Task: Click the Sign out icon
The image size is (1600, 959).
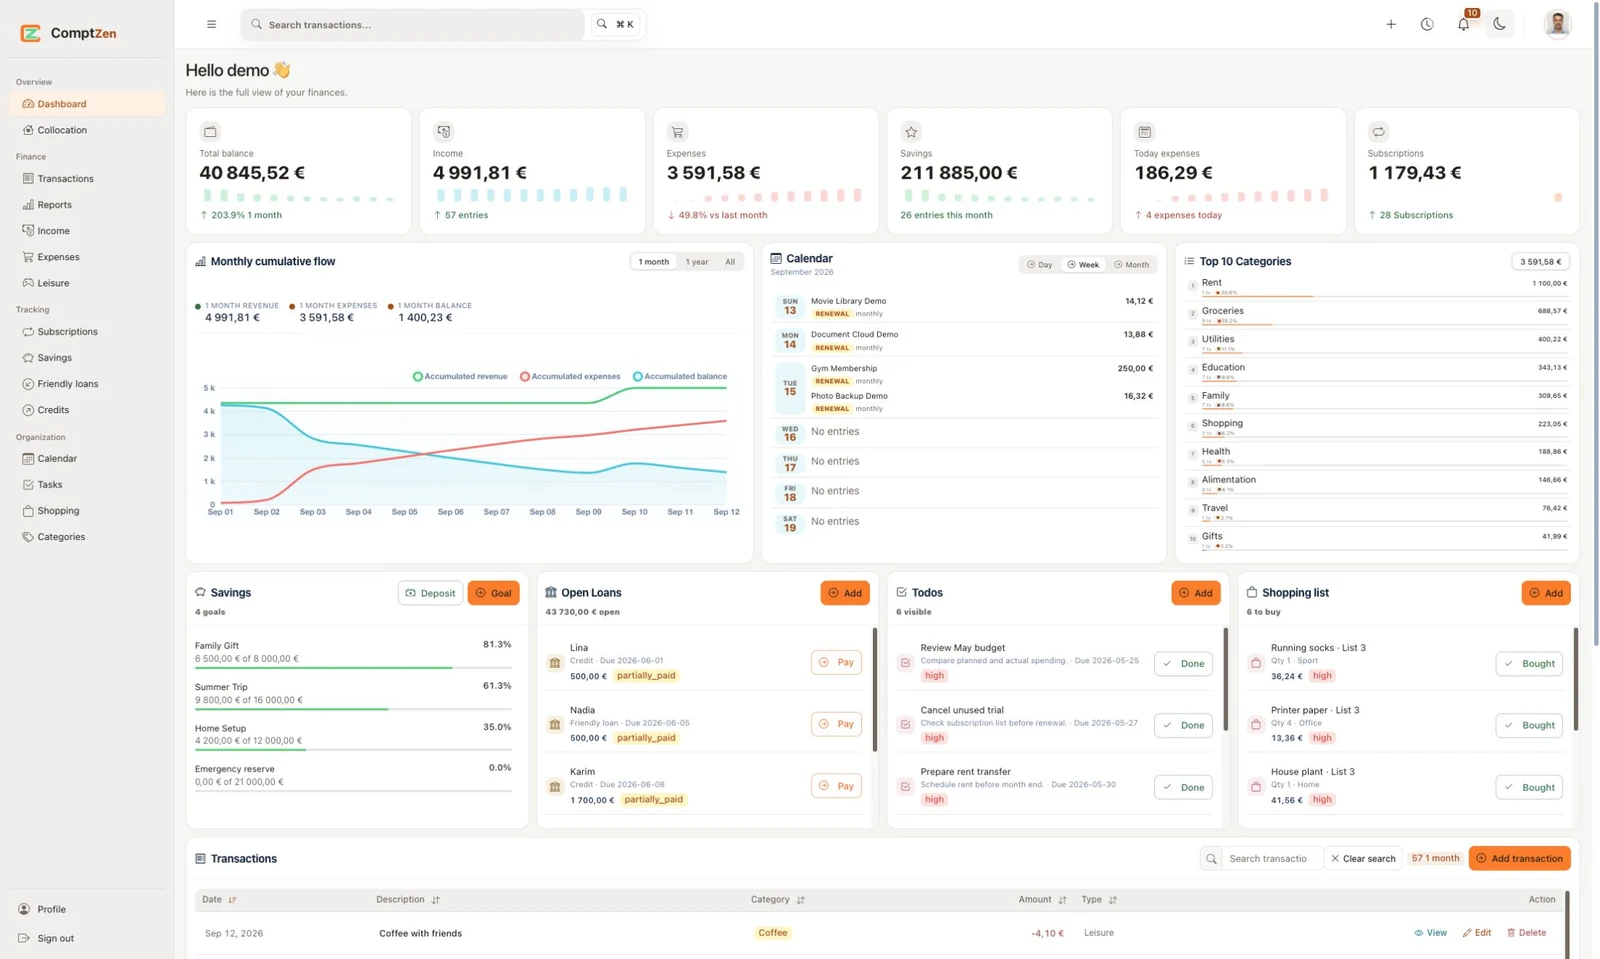Action: coord(24,938)
